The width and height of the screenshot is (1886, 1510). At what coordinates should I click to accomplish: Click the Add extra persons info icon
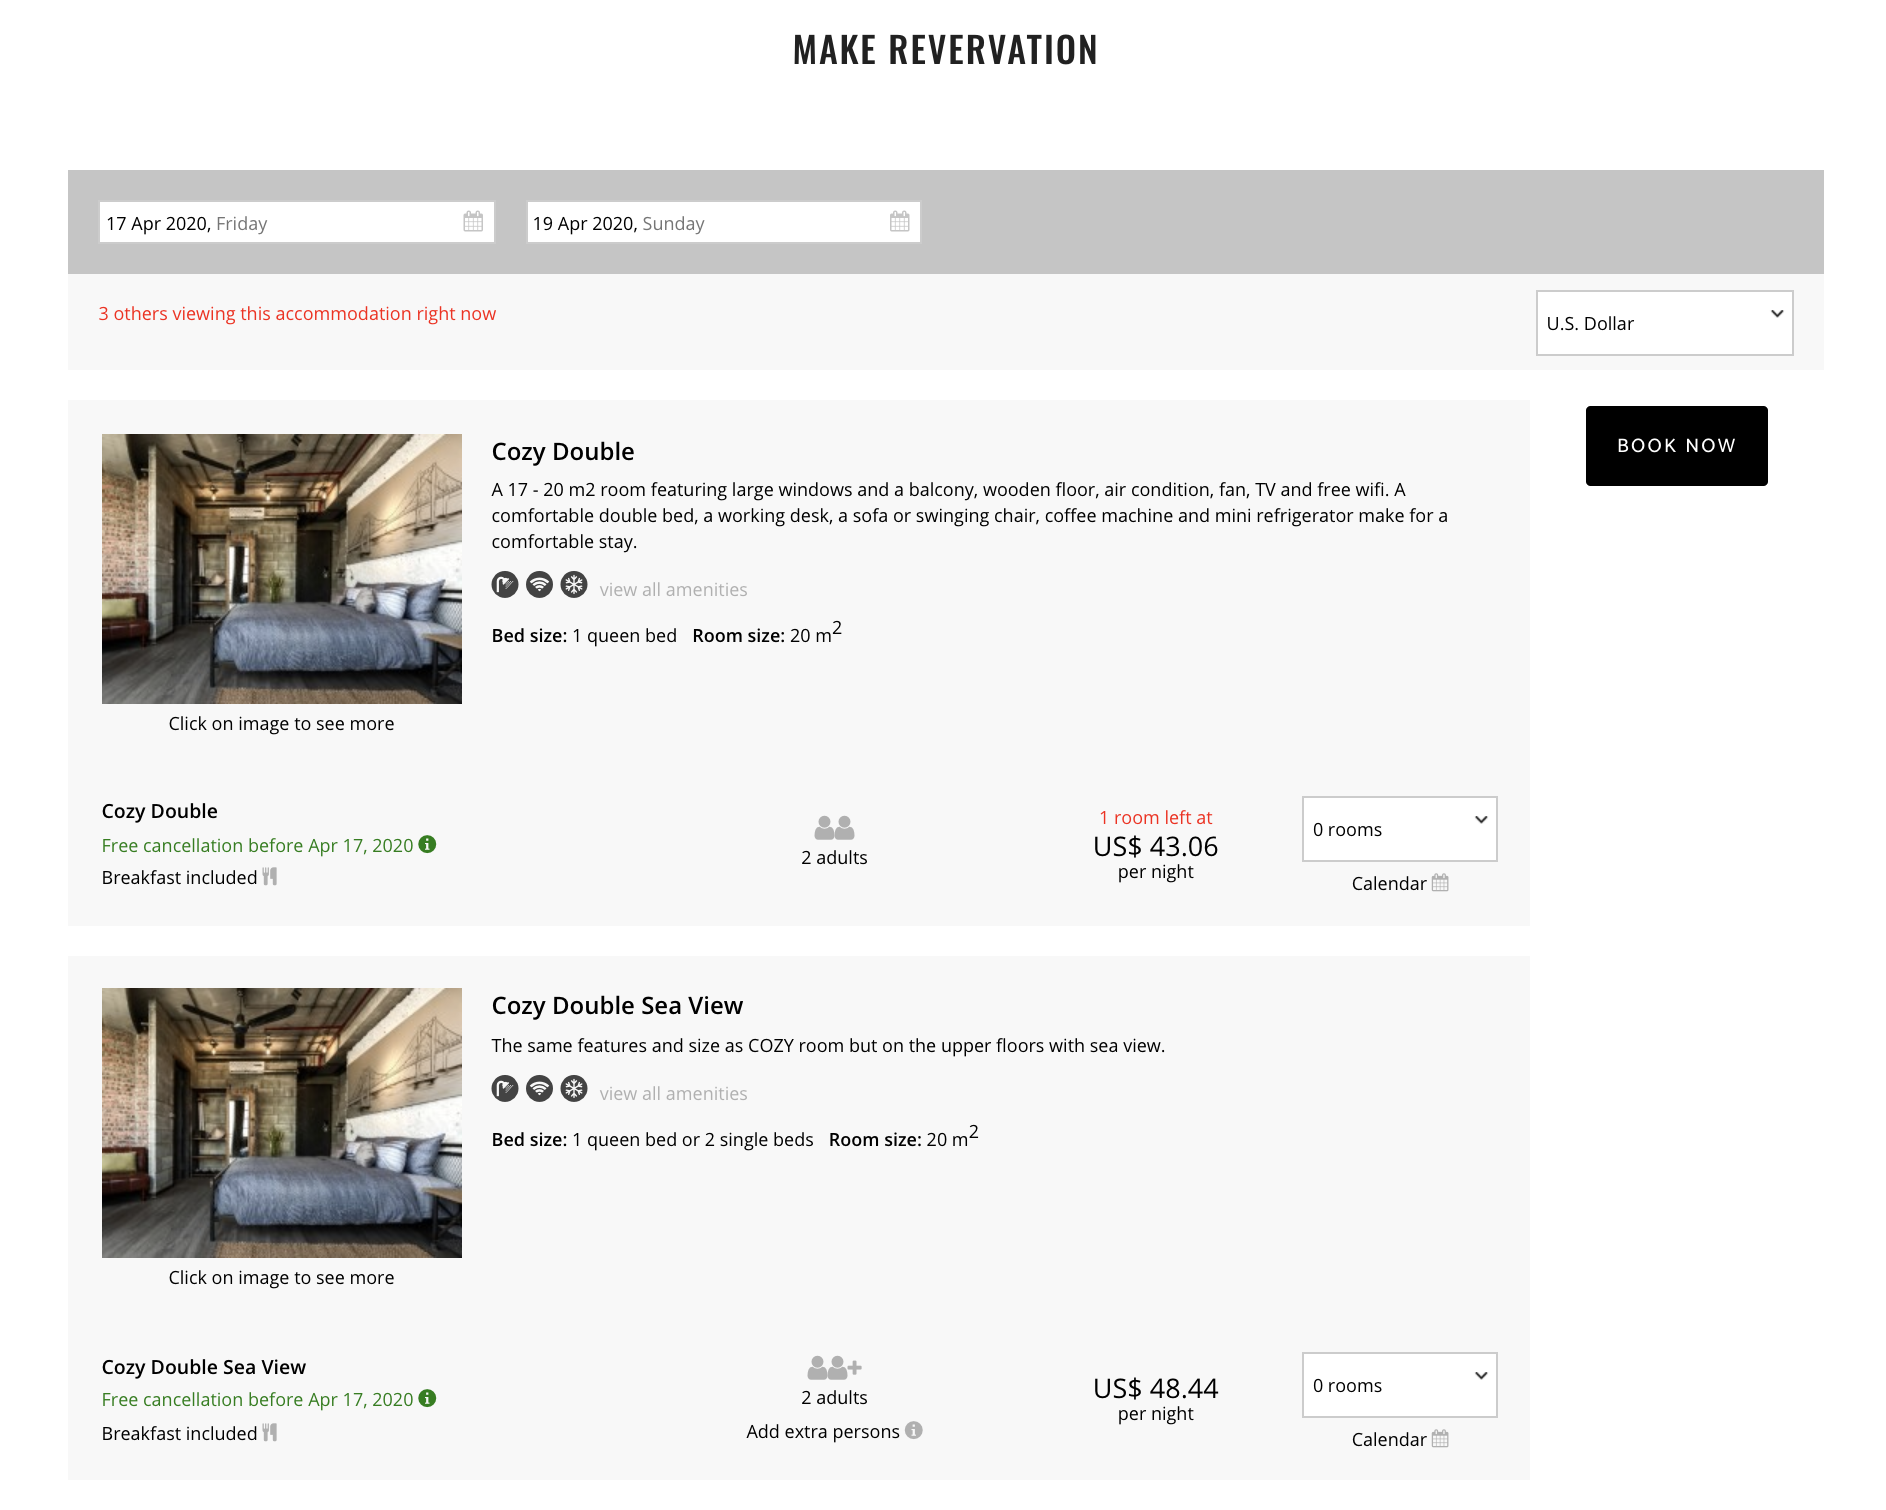coord(914,1431)
